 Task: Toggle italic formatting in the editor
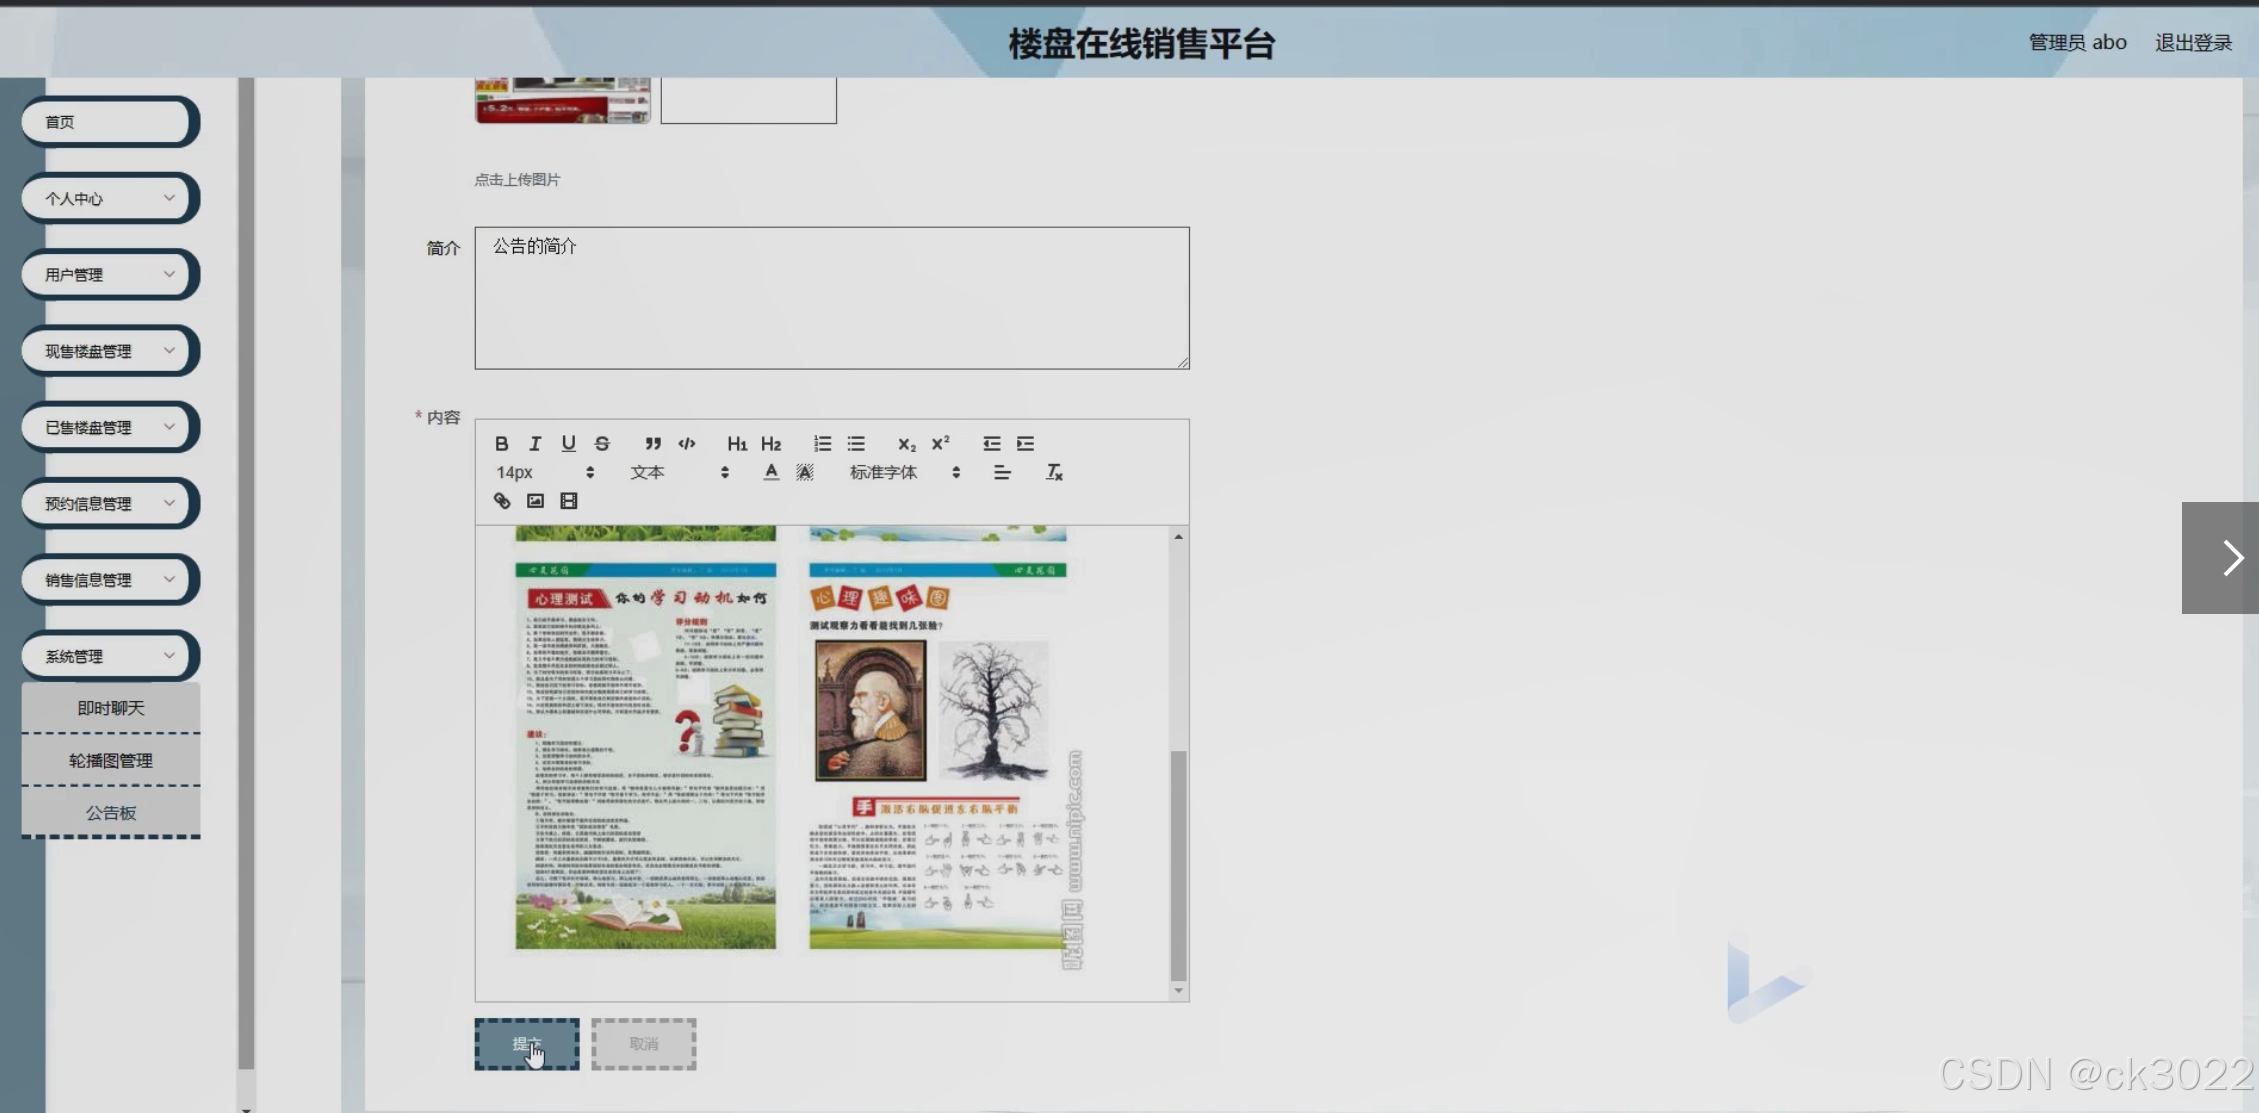(x=535, y=443)
